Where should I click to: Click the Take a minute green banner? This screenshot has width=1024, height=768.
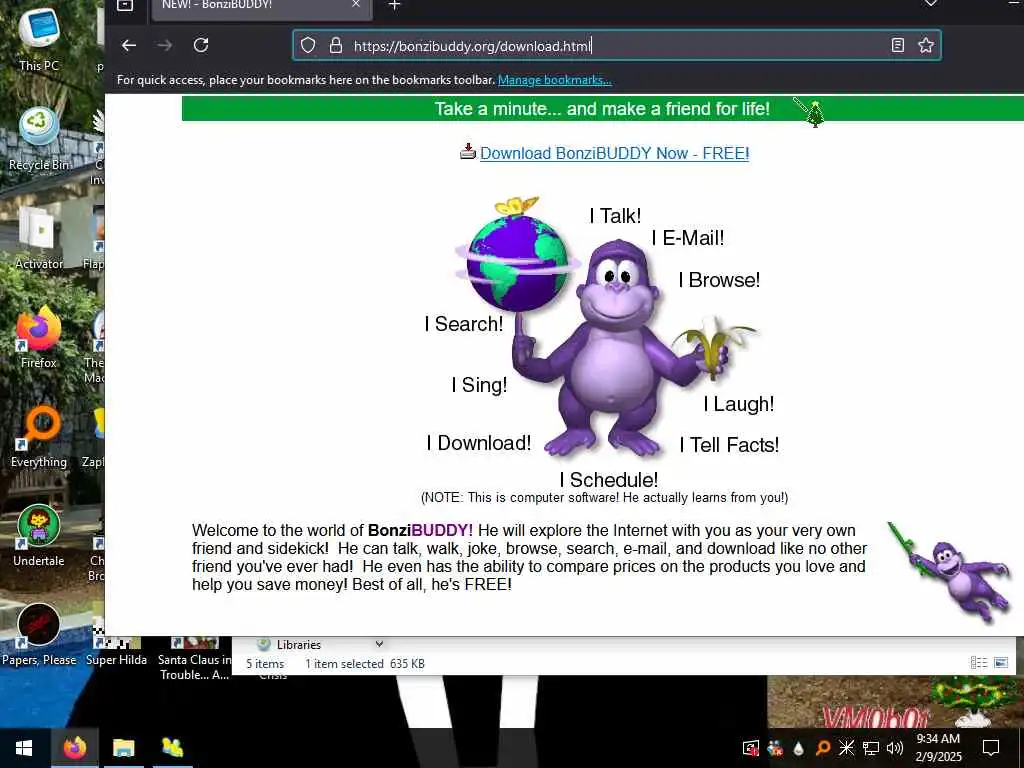click(602, 108)
